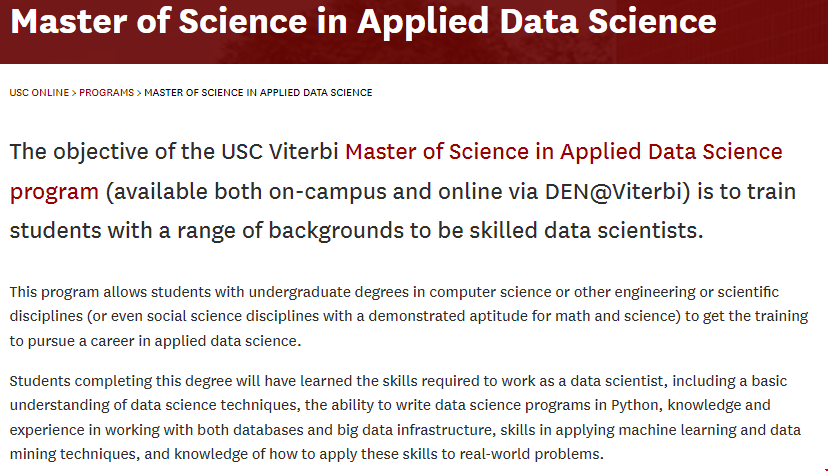Click the breadcrumb separator after PROGRAMS
This screenshot has height=471, width=828.
[139, 93]
